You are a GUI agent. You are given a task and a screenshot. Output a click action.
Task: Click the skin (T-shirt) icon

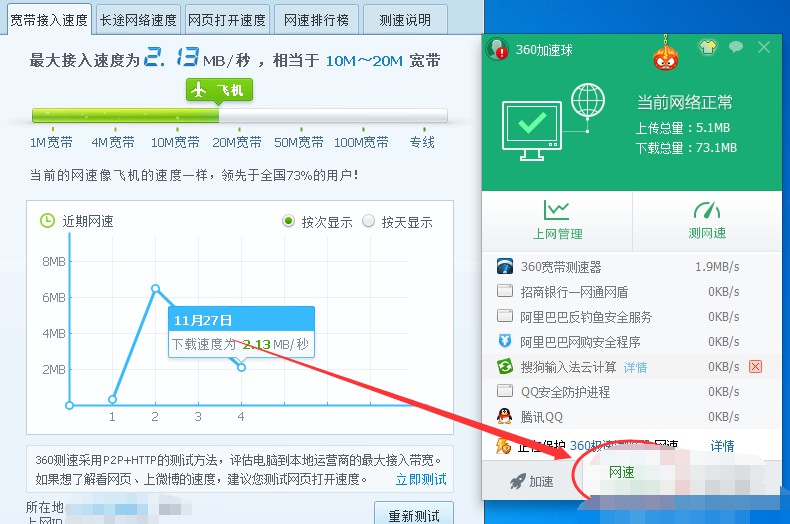point(708,47)
